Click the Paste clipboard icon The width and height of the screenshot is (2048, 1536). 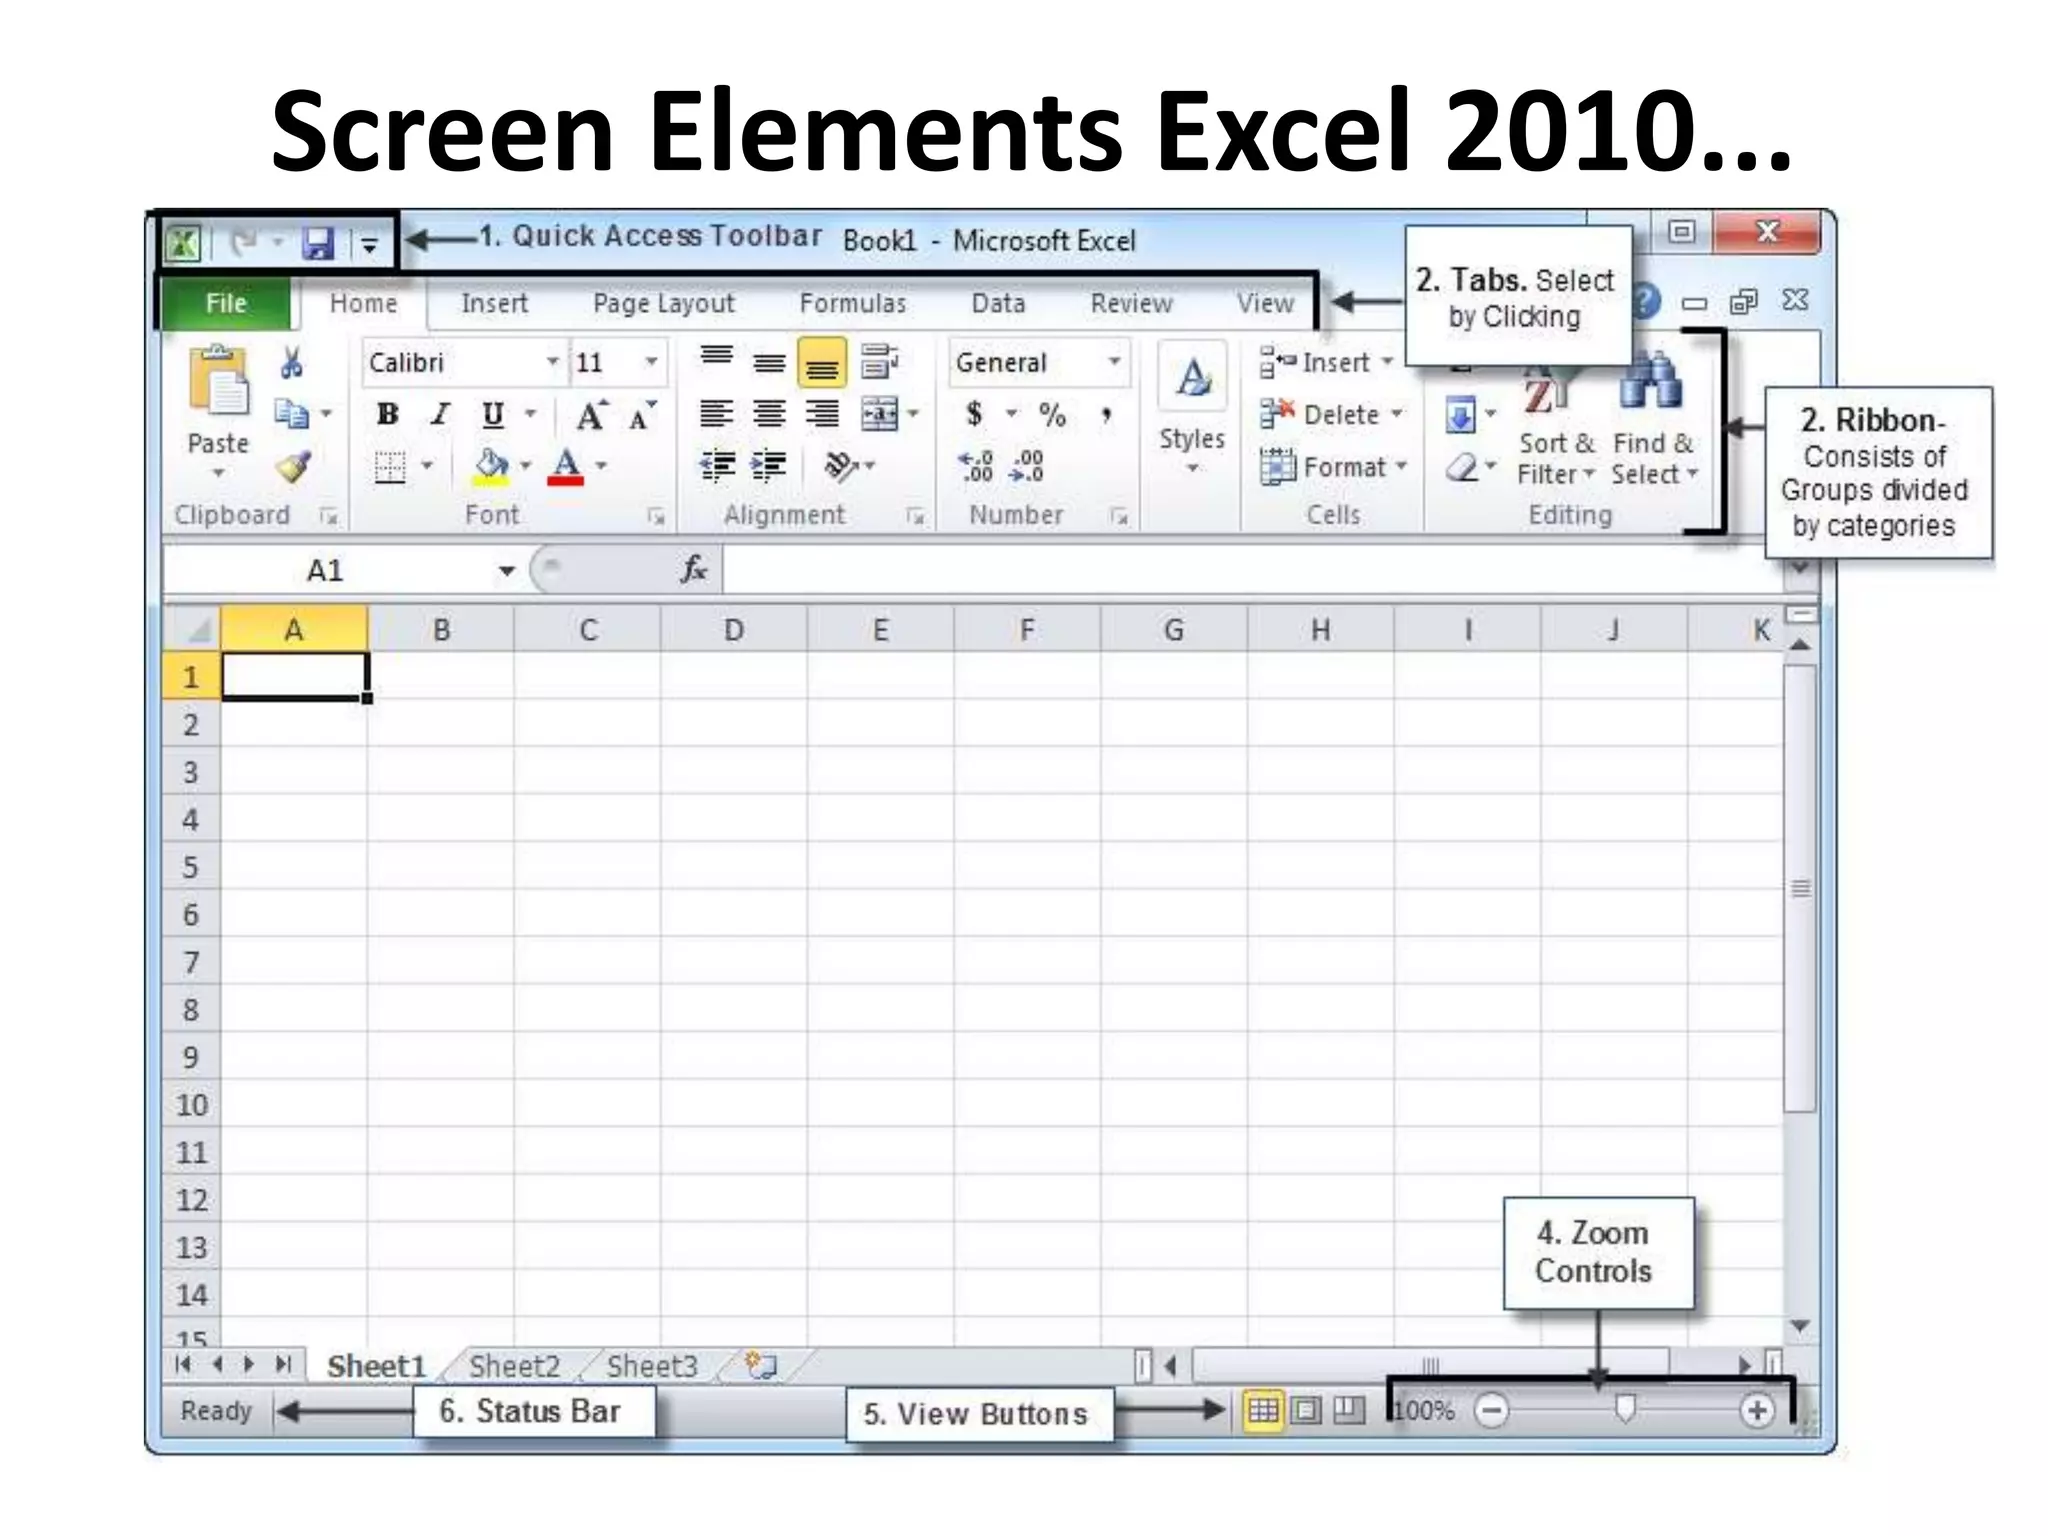[219, 380]
